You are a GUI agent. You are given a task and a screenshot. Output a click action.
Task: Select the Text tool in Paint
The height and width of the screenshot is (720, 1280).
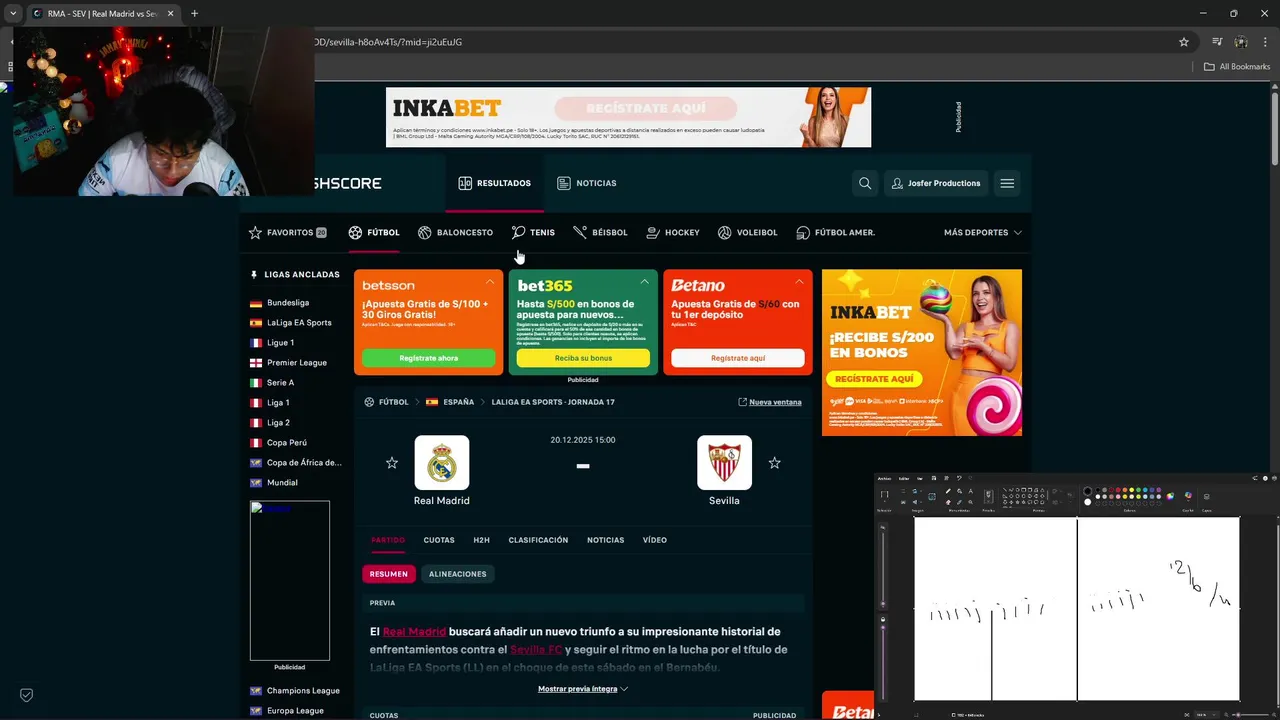pyautogui.click(x=970, y=491)
